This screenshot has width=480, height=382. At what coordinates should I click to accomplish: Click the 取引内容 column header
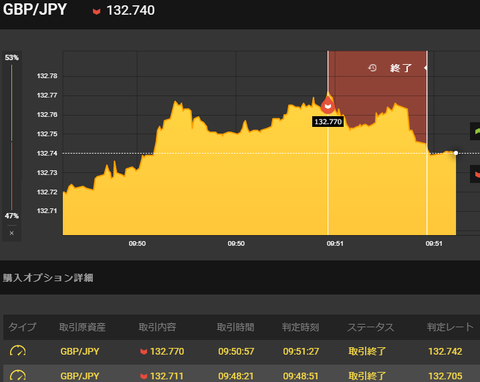pos(157,327)
